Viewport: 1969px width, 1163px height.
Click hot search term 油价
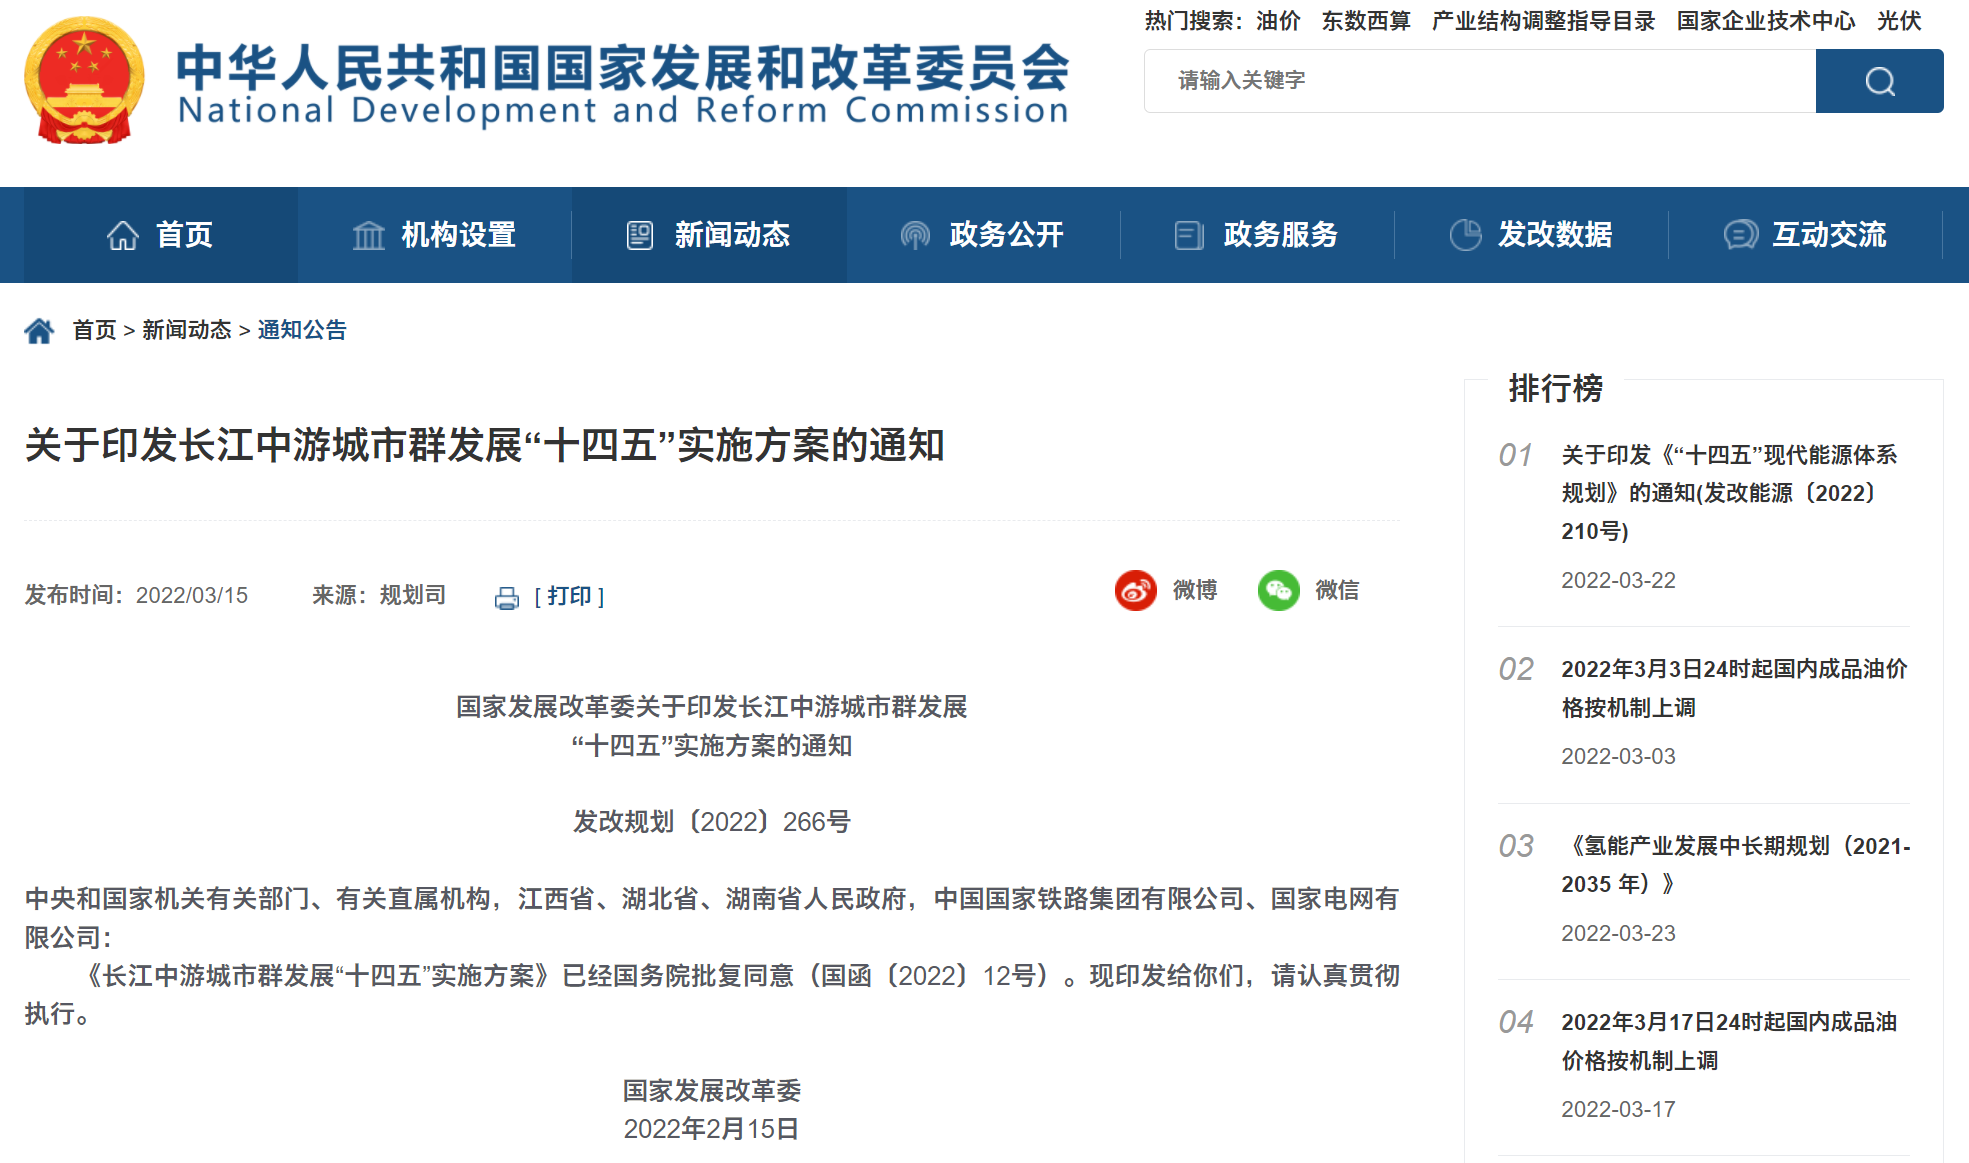[1278, 21]
